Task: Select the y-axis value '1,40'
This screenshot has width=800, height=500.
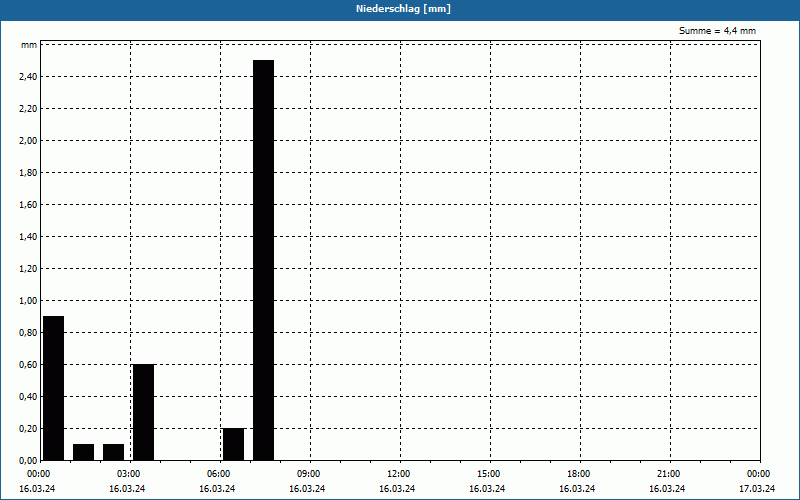Action: tap(28, 237)
